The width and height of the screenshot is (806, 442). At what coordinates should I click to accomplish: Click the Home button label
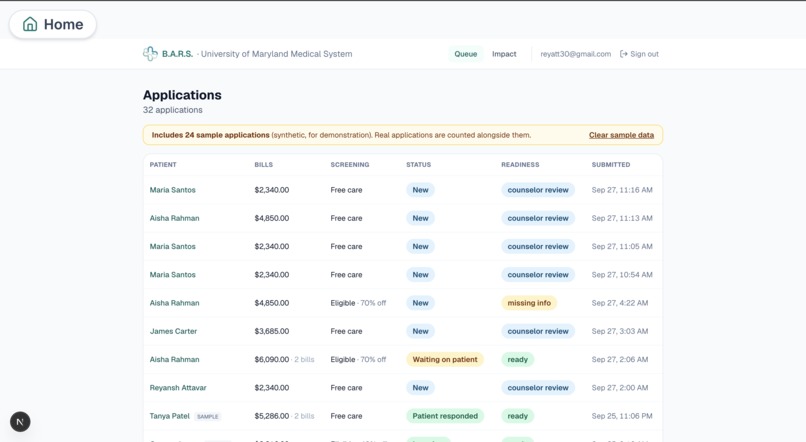63,24
